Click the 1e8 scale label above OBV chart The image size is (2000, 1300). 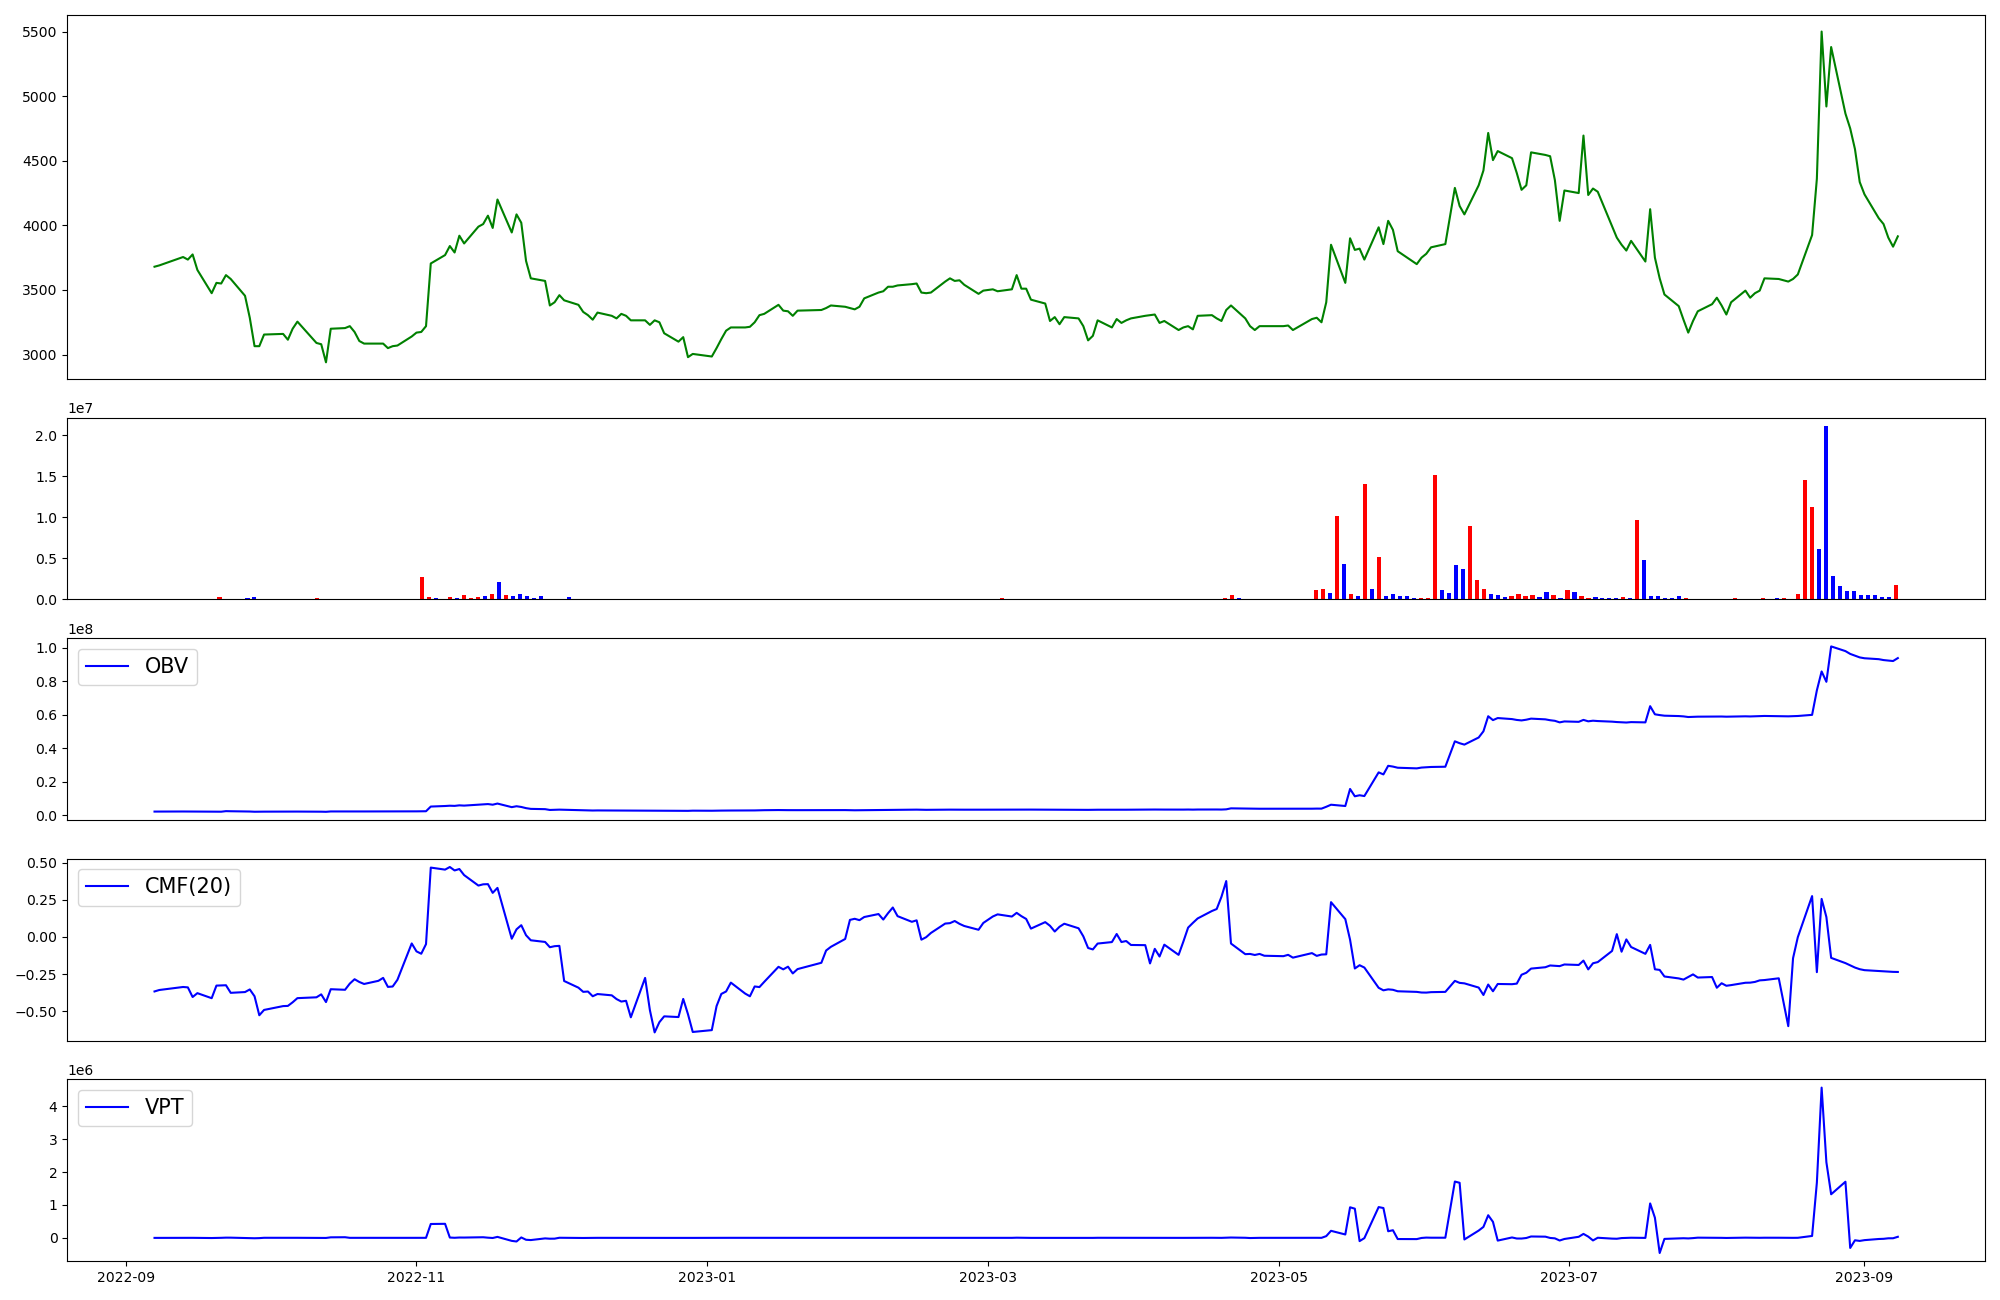coord(81,629)
